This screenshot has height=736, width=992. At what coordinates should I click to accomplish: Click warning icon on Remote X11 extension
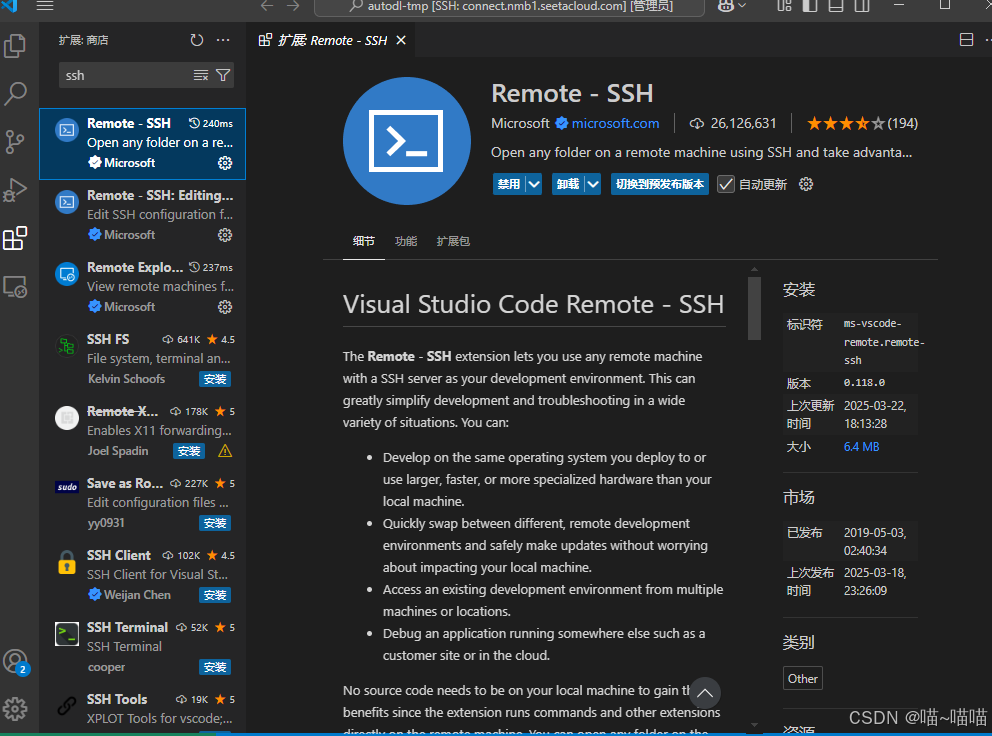coord(225,451)
